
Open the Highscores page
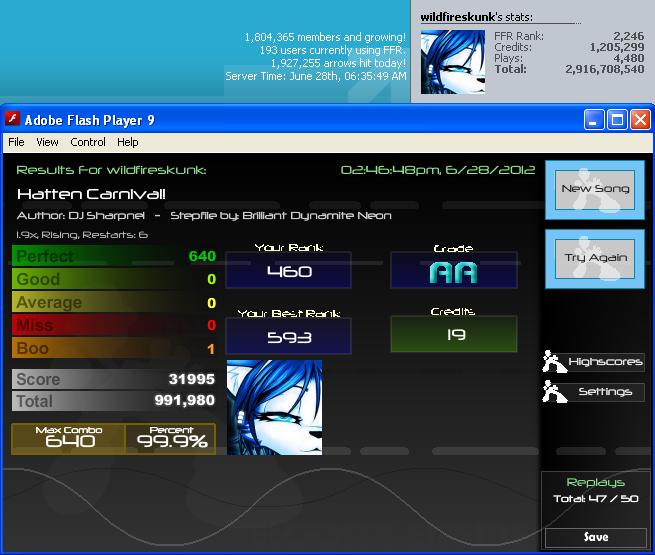(x=605, y=362)
